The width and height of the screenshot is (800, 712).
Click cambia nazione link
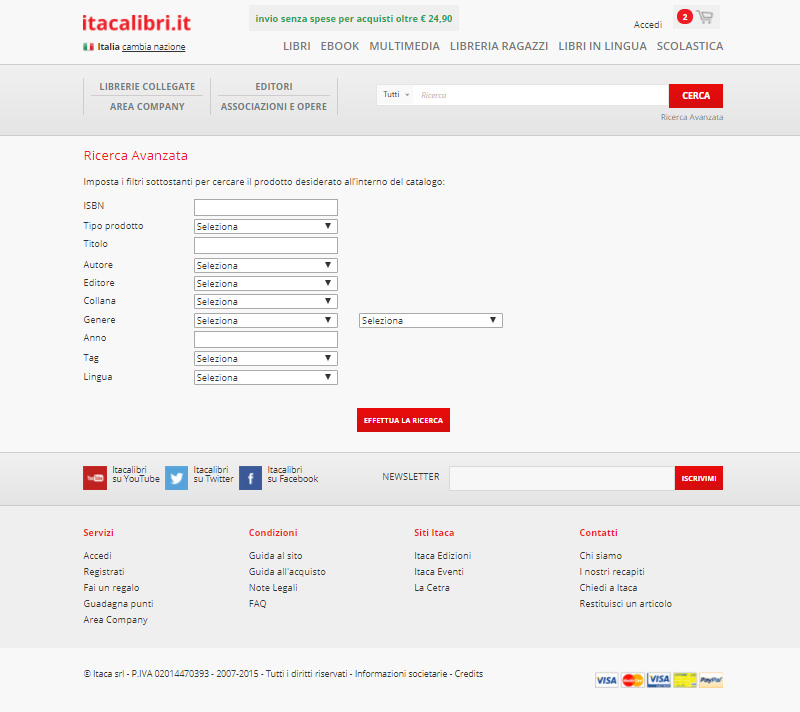coord(154,47)
